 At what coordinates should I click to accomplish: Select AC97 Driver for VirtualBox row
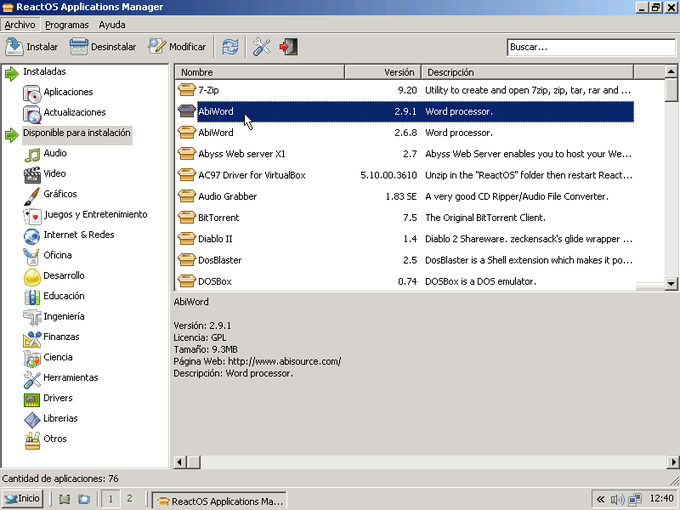click(405, 175)
